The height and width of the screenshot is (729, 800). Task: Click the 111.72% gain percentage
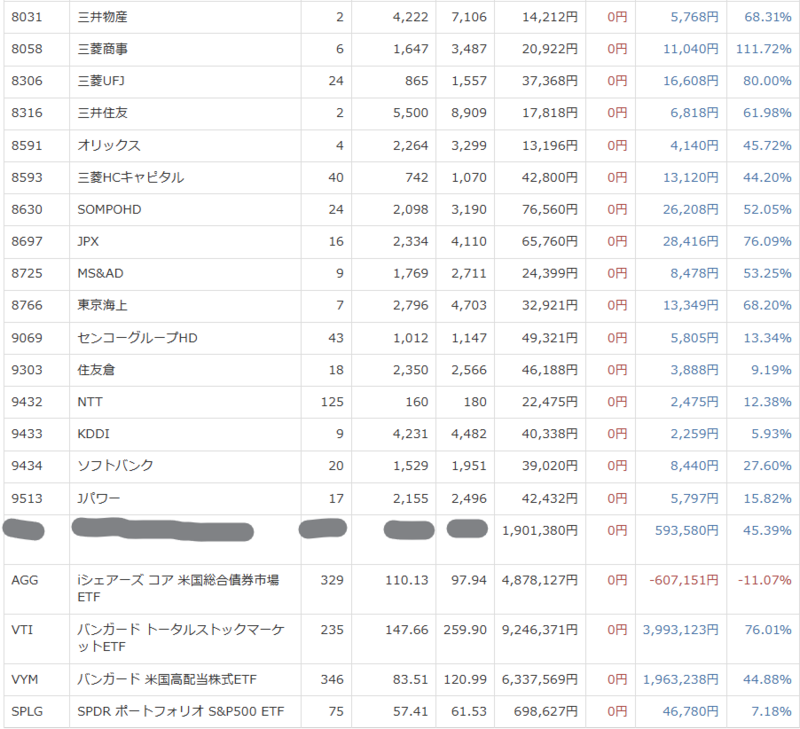click(763, 49)
